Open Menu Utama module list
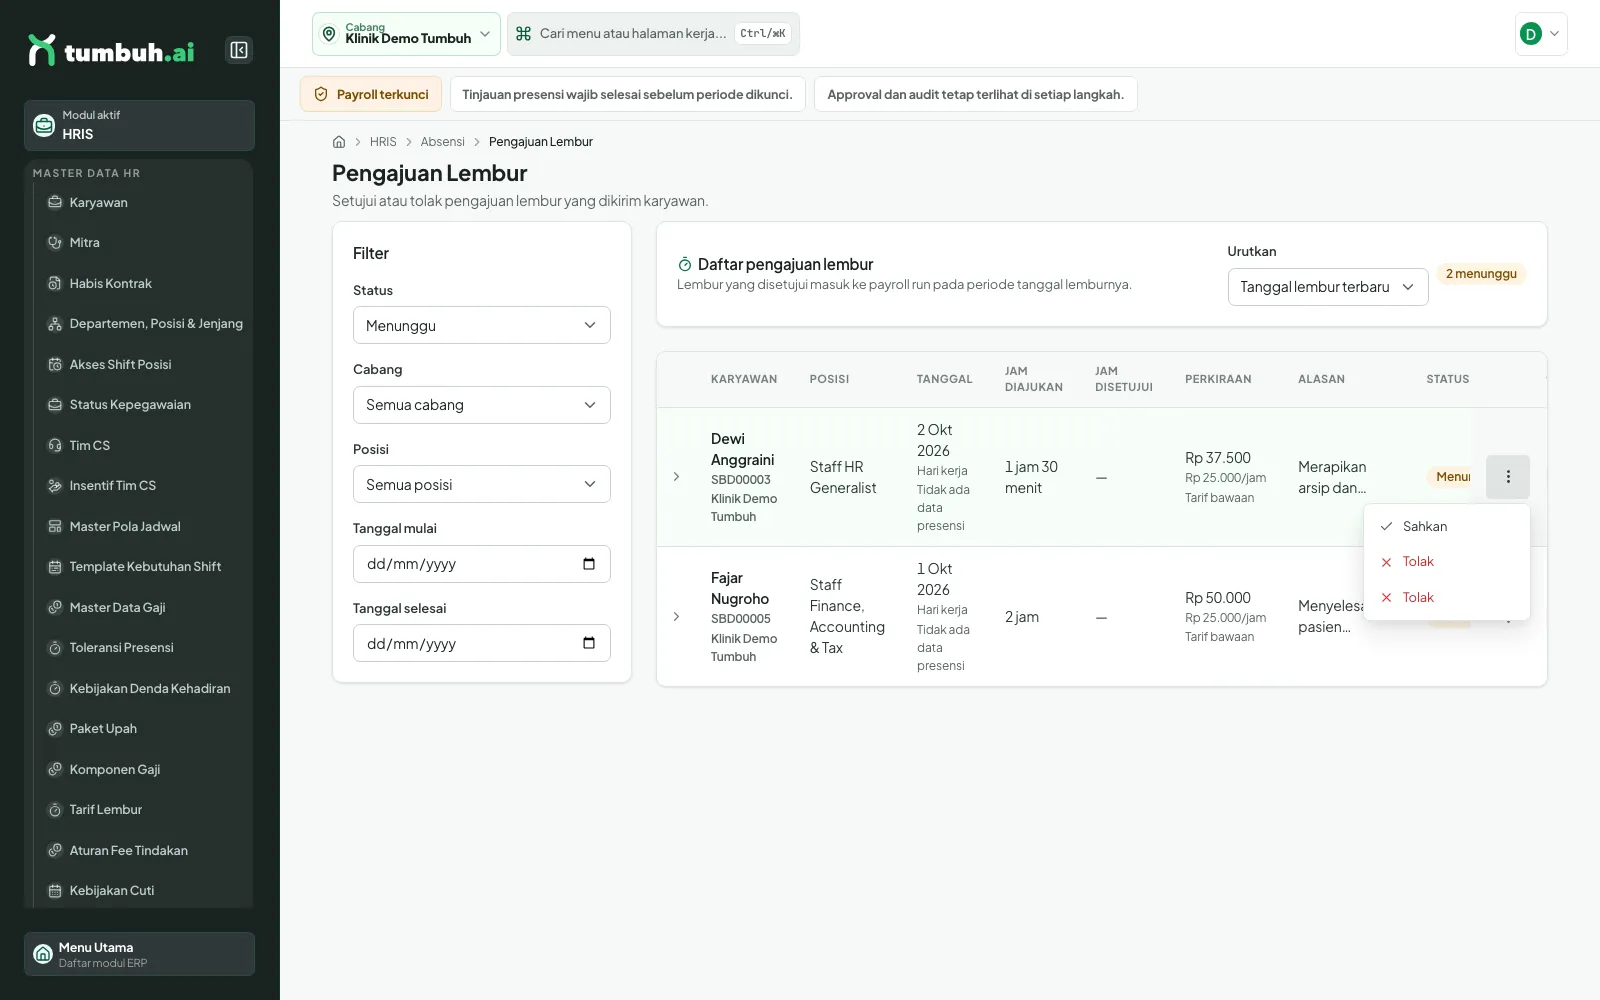1600x1000 pixels. coord(139,954)
